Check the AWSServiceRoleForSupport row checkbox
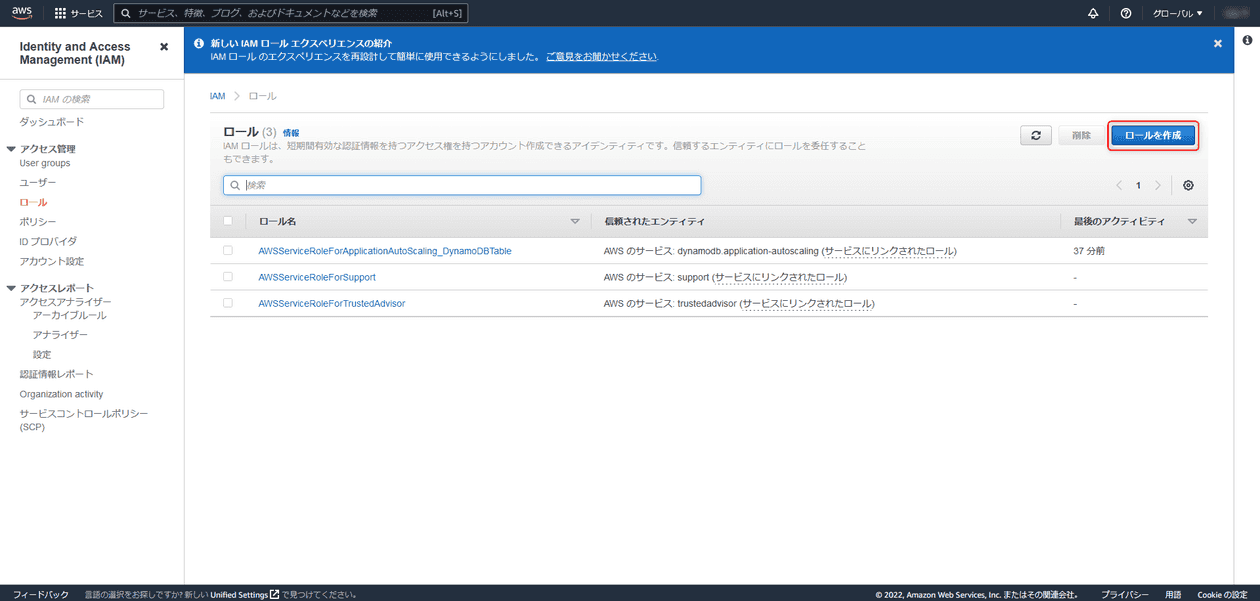 pyautogui.click(x=228, y=277)
